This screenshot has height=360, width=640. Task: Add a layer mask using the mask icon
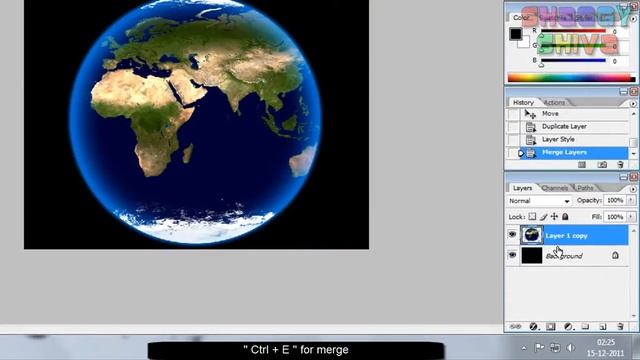coord(551,327)
